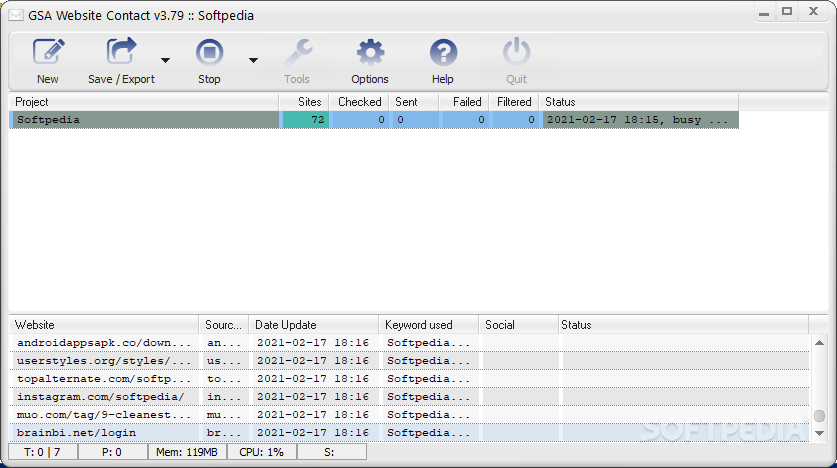Expand the Save / Export dropdown arrow
This screenshot has height=468, width=837.
click(x=165, y=60)
